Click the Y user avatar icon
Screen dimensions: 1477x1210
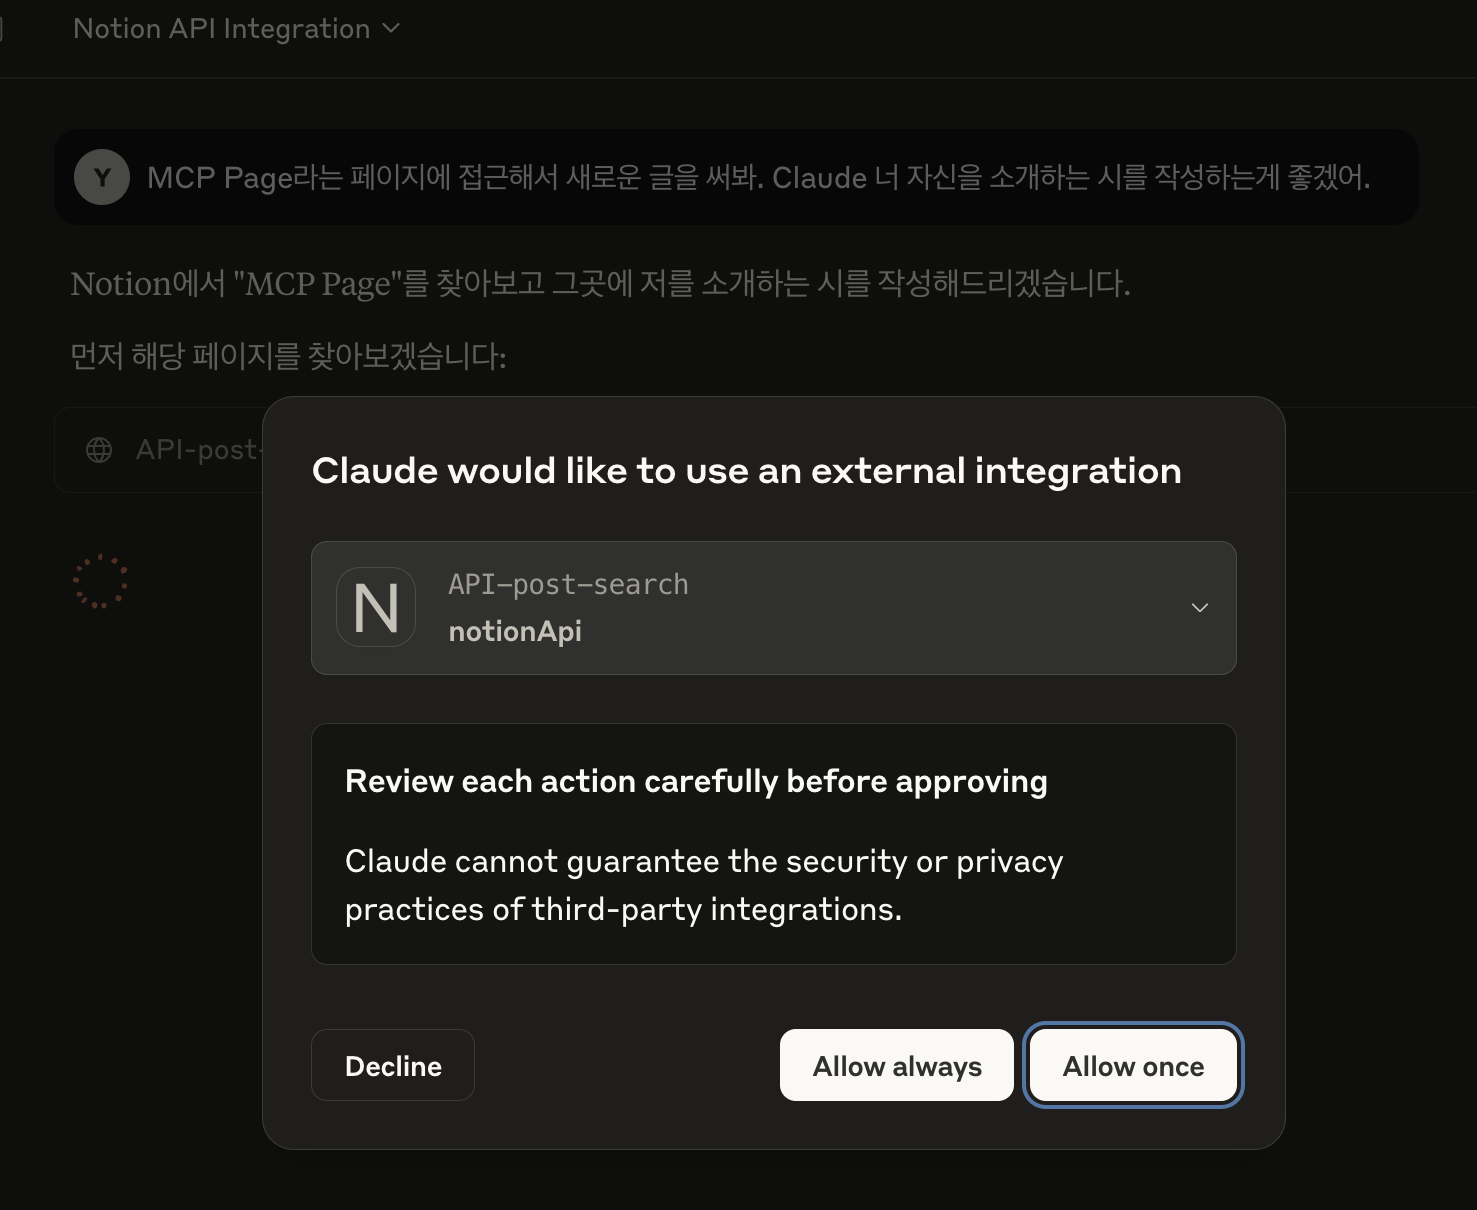101,177
